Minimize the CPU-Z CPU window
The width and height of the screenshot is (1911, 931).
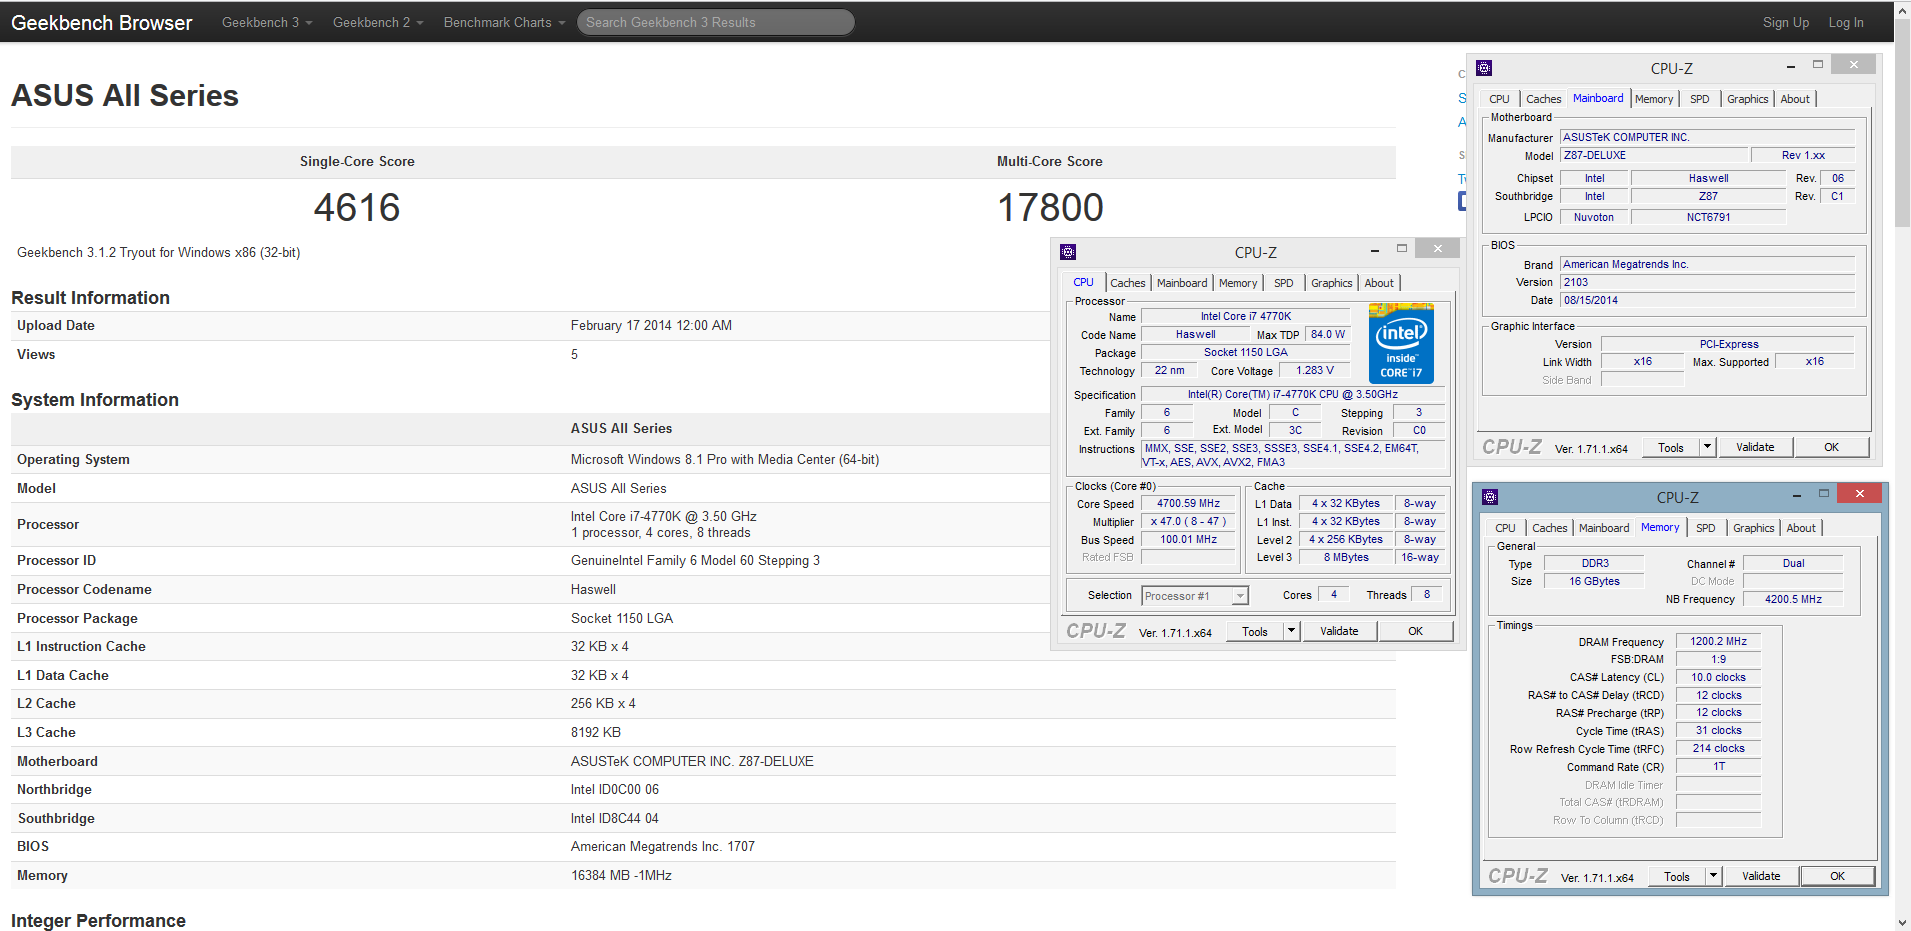(x=1375, y=250)
